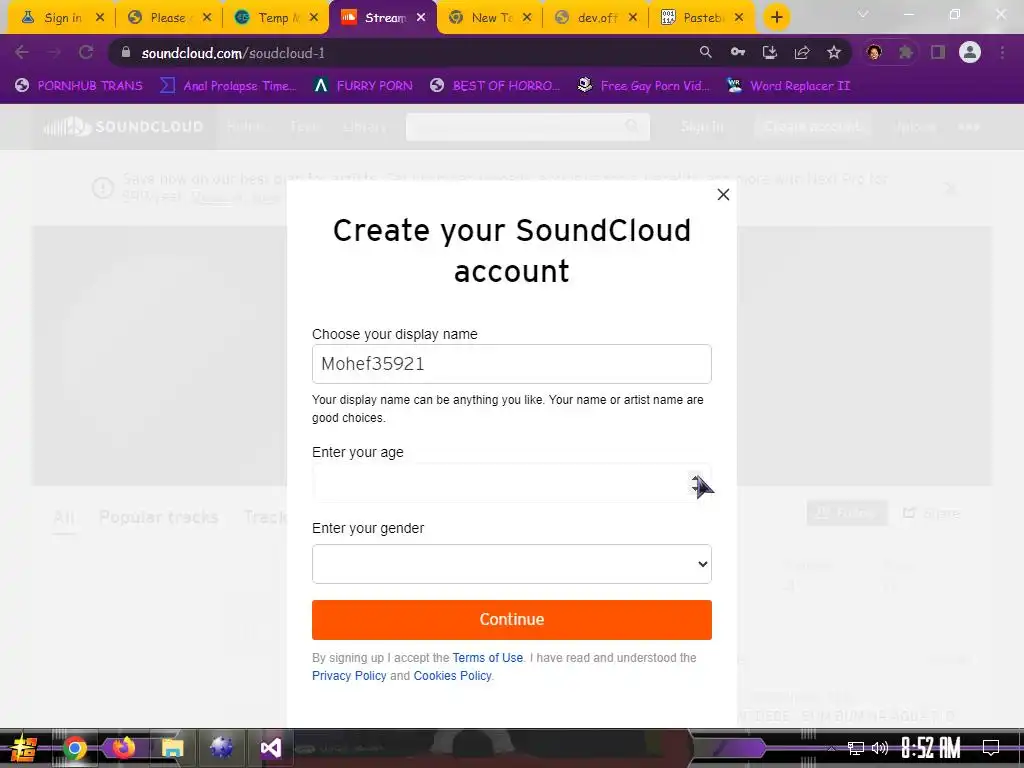
Task: Click Create account in SoundCloud header
Action: click(813, 127)
